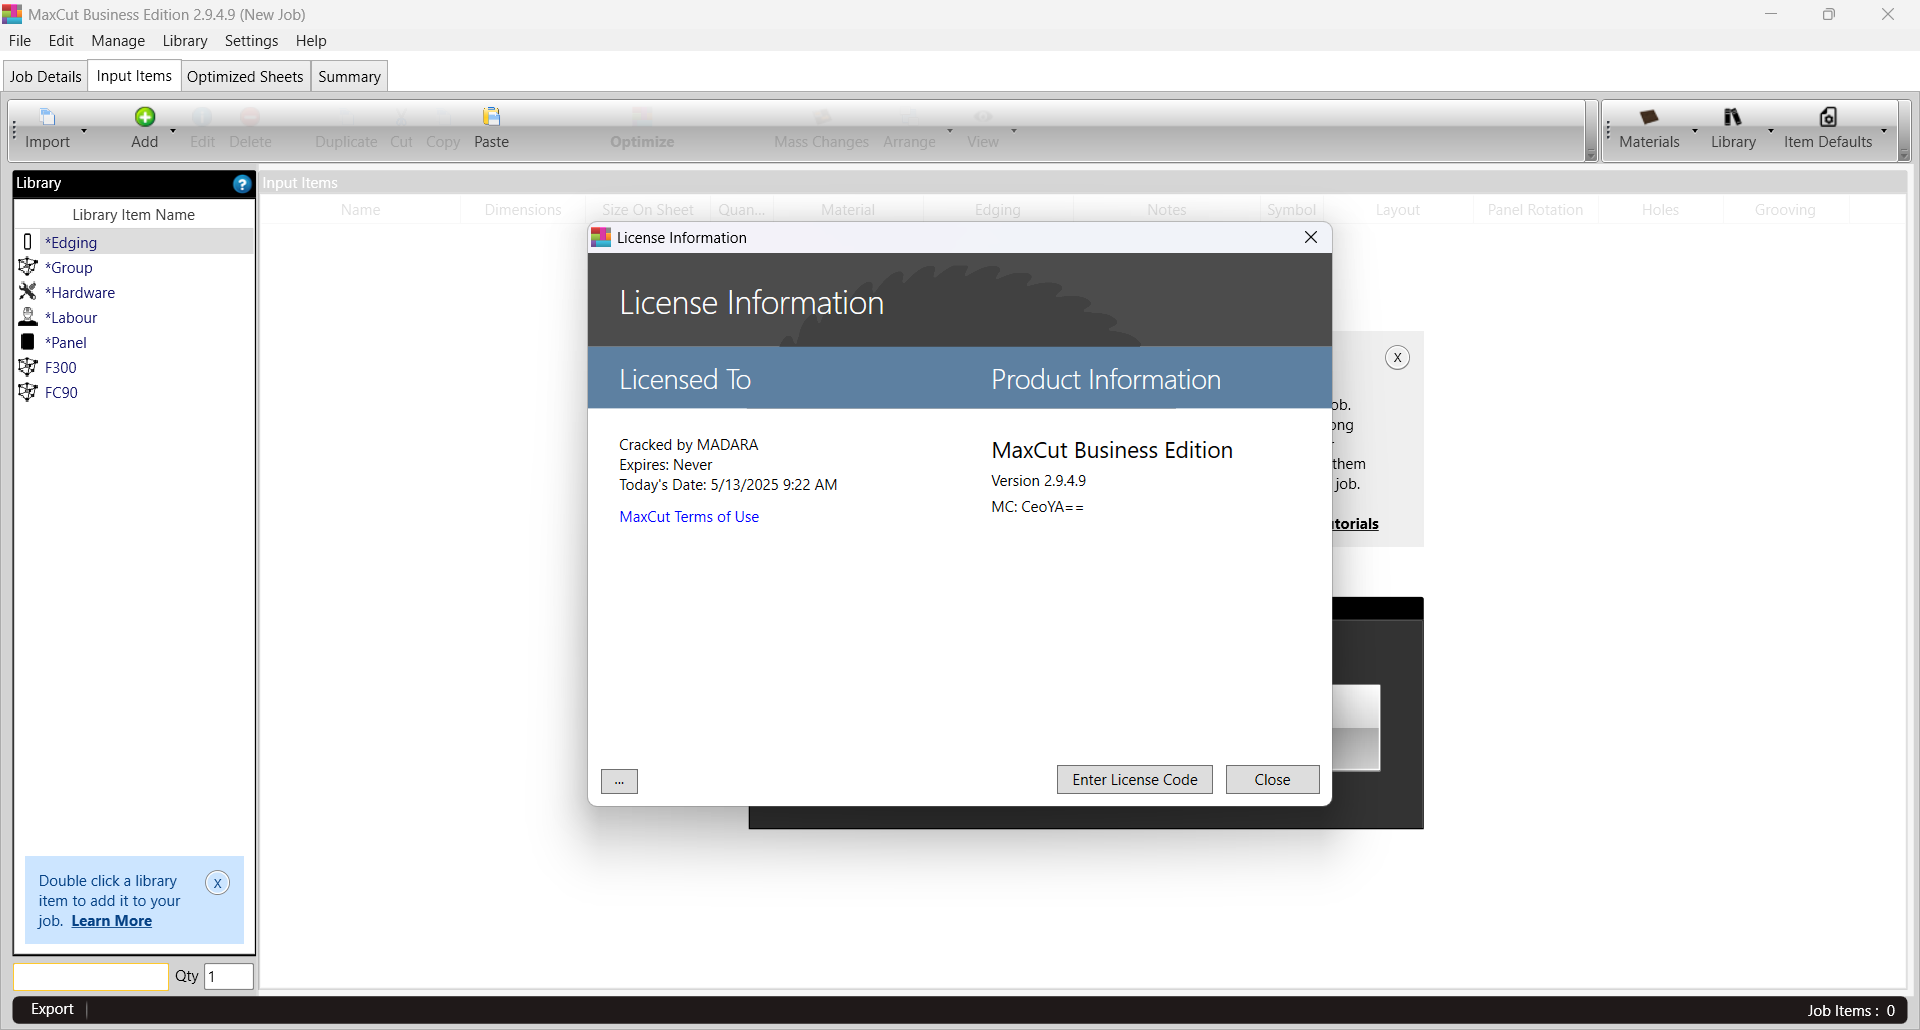1920x1030 pixels.
Task: Expand the Item Defaults dropdown arrow
Action: [1884, 131]
